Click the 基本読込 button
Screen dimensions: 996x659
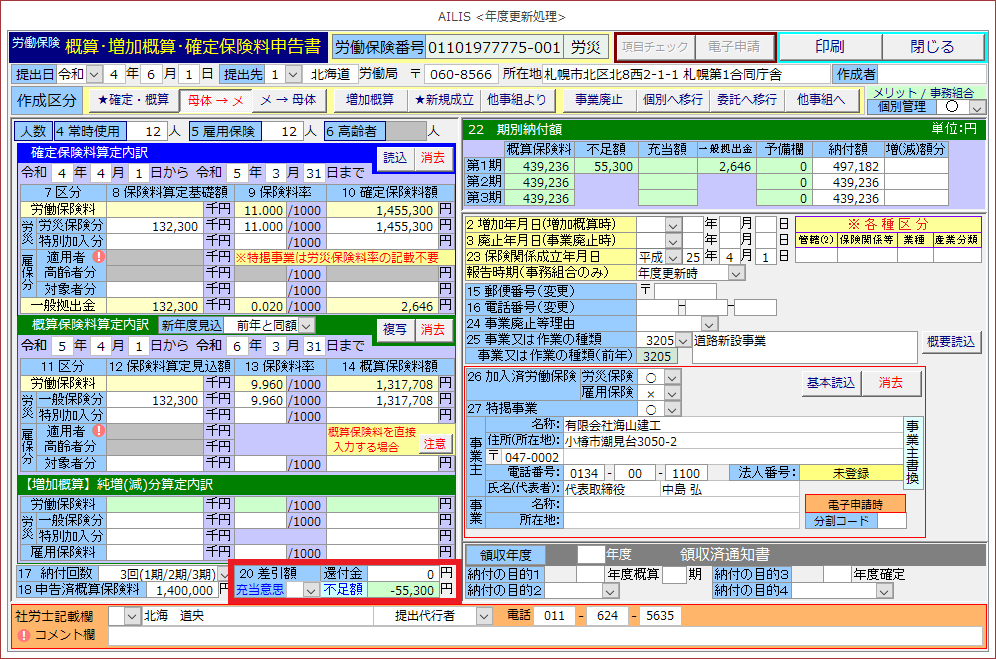(x=830, y=383)
